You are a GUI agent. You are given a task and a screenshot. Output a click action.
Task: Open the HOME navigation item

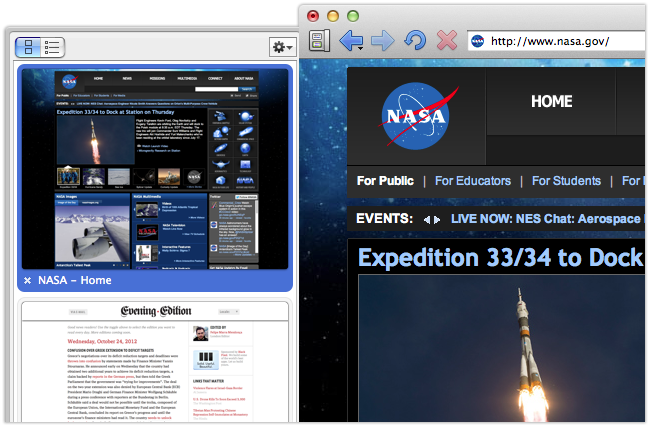551,101
